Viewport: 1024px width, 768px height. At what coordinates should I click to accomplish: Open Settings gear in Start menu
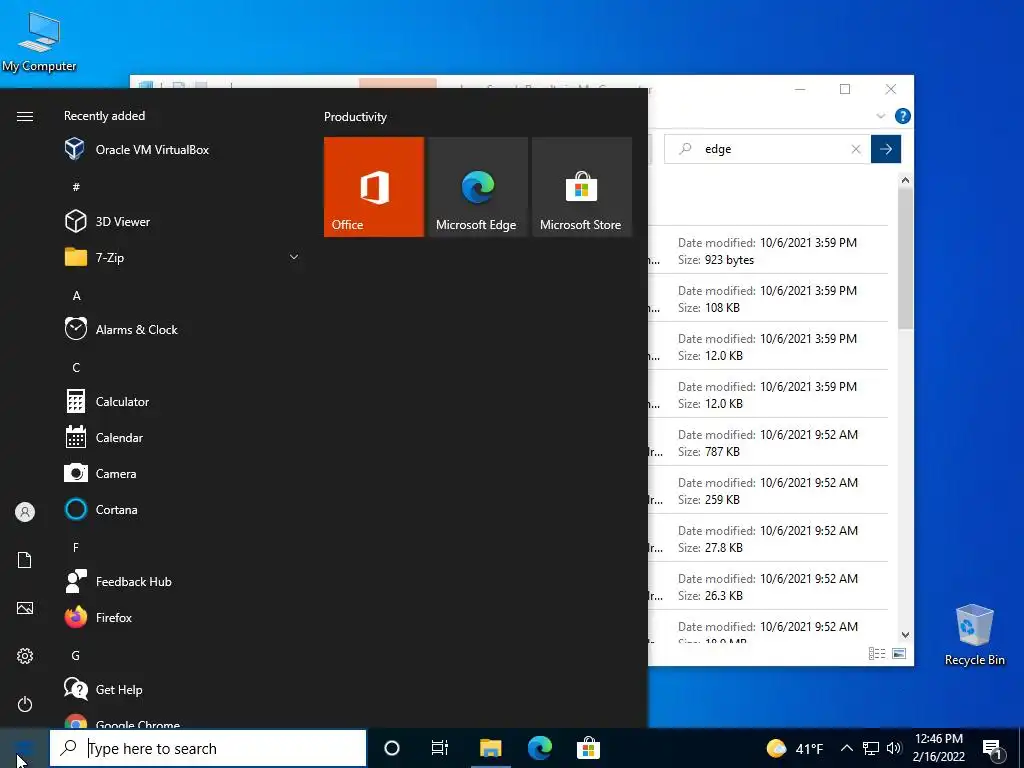click(25, 656)
